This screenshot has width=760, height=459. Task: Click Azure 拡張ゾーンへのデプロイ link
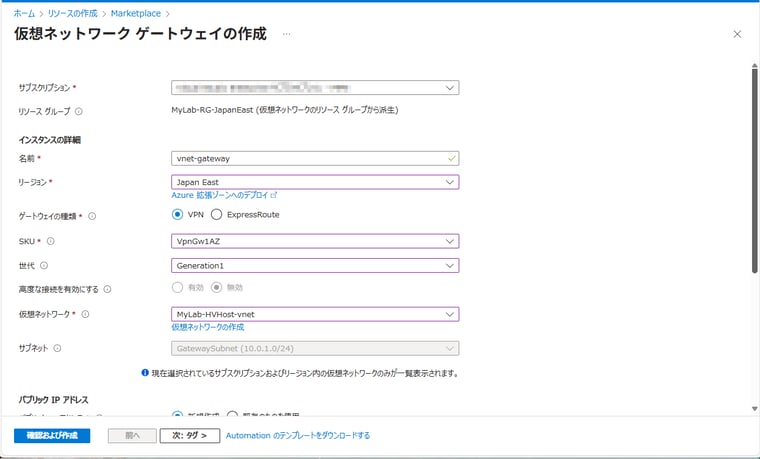[x=224, y=195]
